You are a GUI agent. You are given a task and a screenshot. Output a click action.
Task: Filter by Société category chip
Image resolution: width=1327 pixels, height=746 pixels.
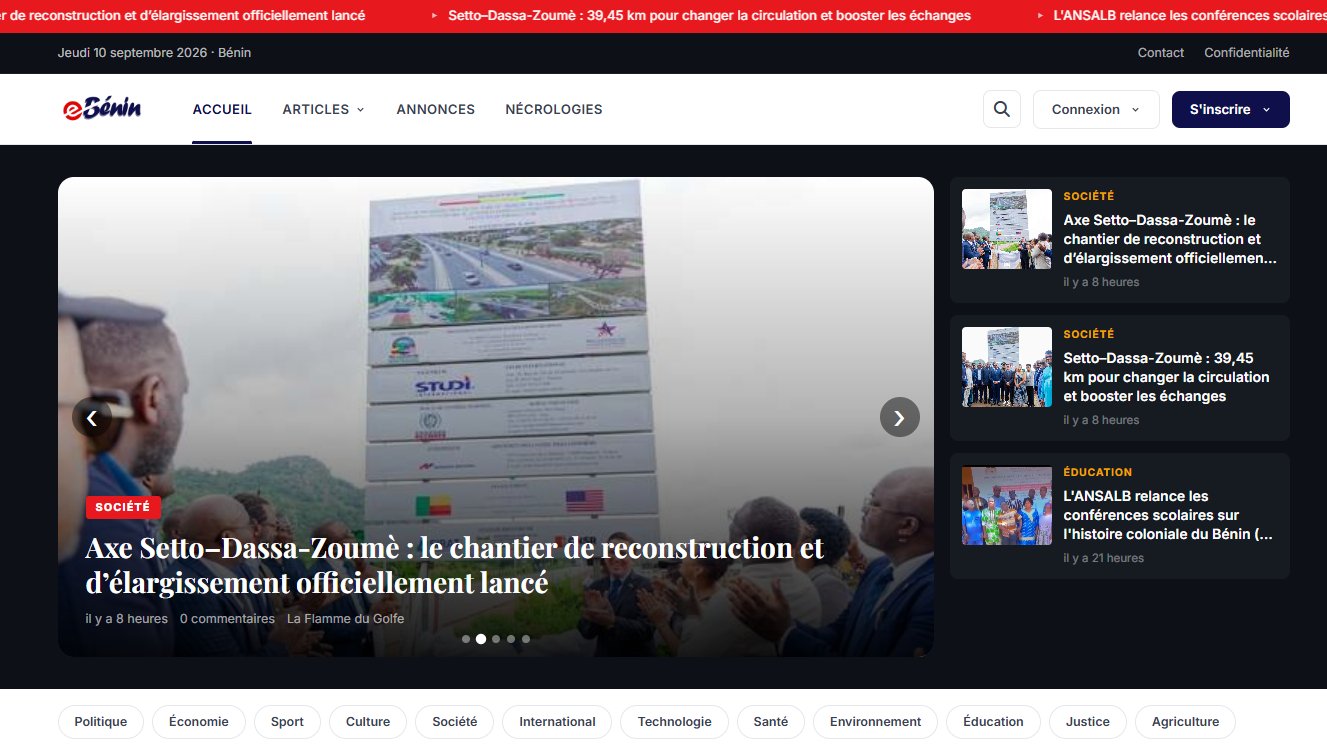[x=455, y=722]
